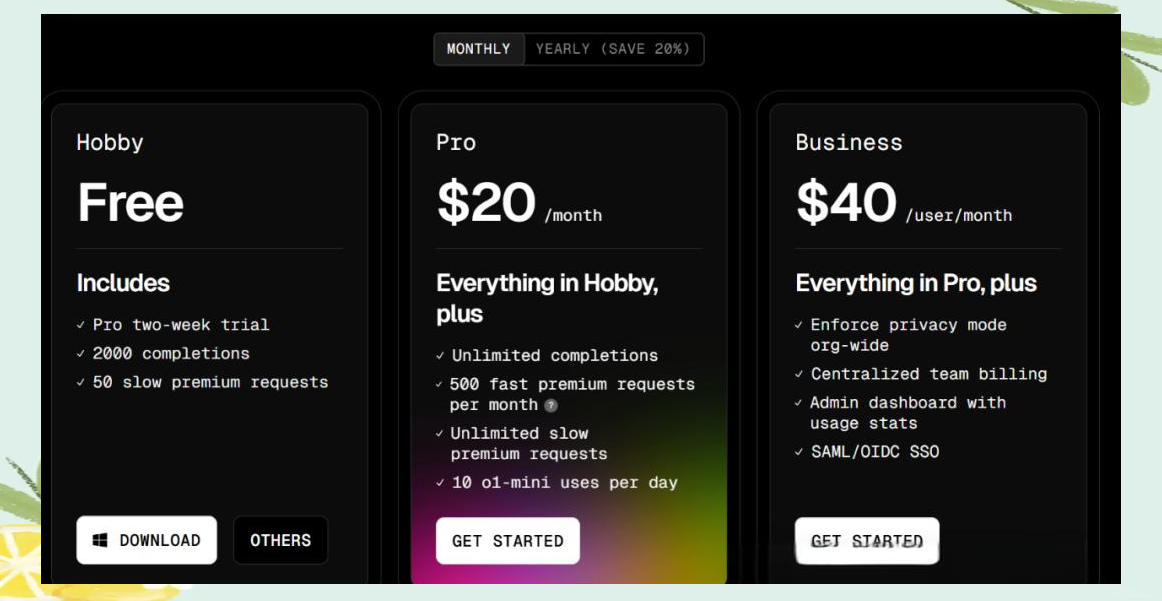The height and width of the screenshot is (601, 1162).
Task: Click Get Started under the Pro plan
Action: point(507,541)
